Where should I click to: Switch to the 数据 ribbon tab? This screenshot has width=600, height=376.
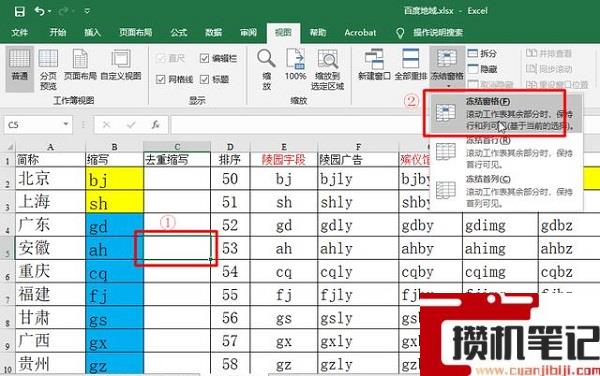[x=213, y=33]
